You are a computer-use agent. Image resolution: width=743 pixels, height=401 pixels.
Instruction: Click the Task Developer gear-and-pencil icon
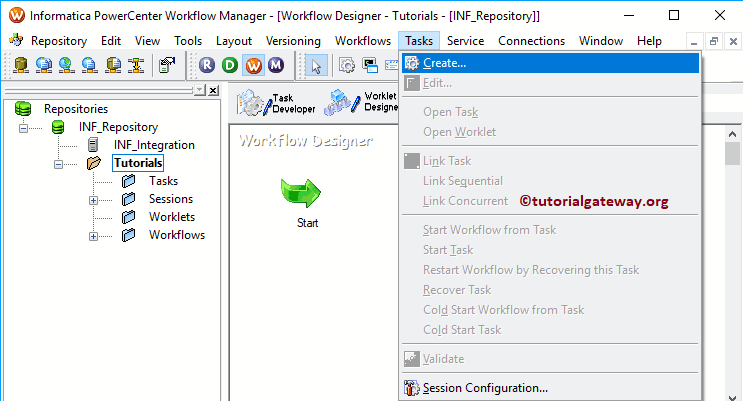[x=254, y=103]
